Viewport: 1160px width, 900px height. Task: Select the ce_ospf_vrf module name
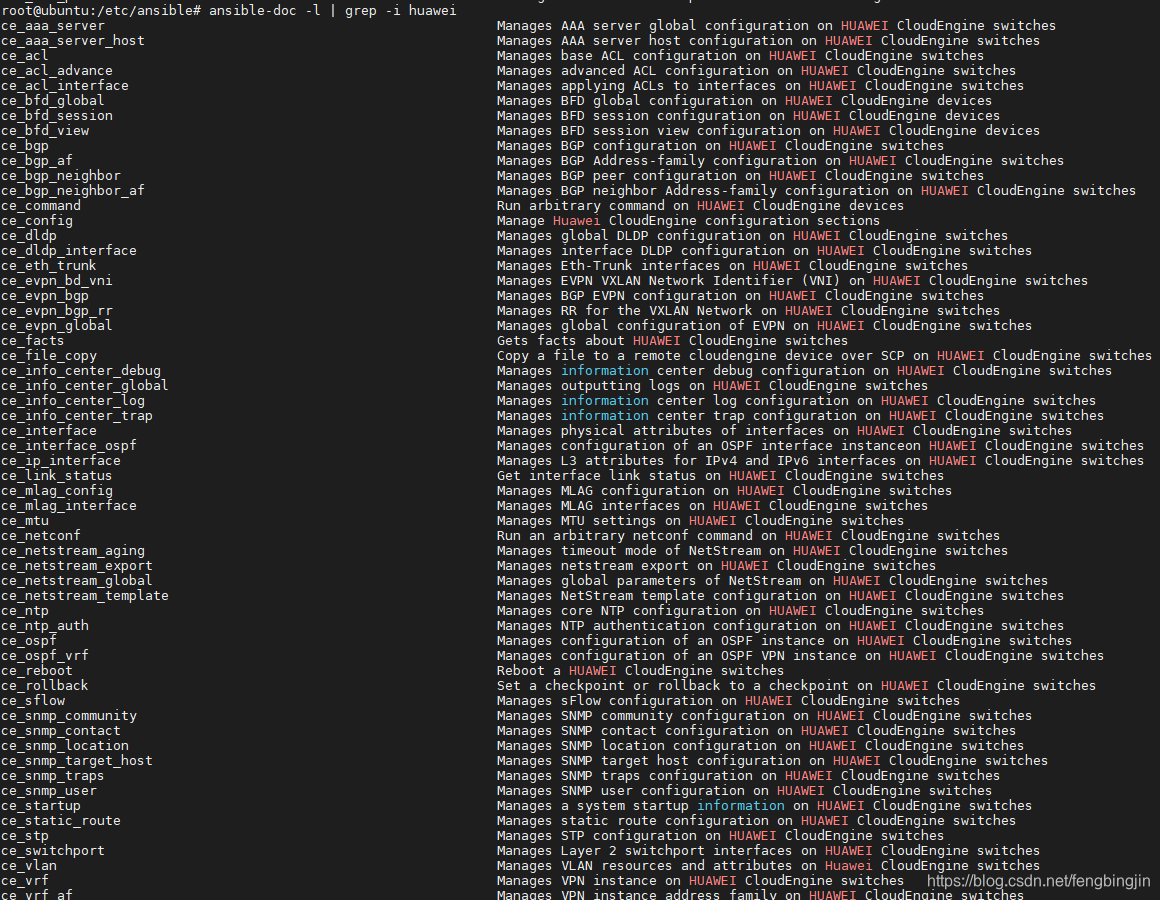point(45,656)
